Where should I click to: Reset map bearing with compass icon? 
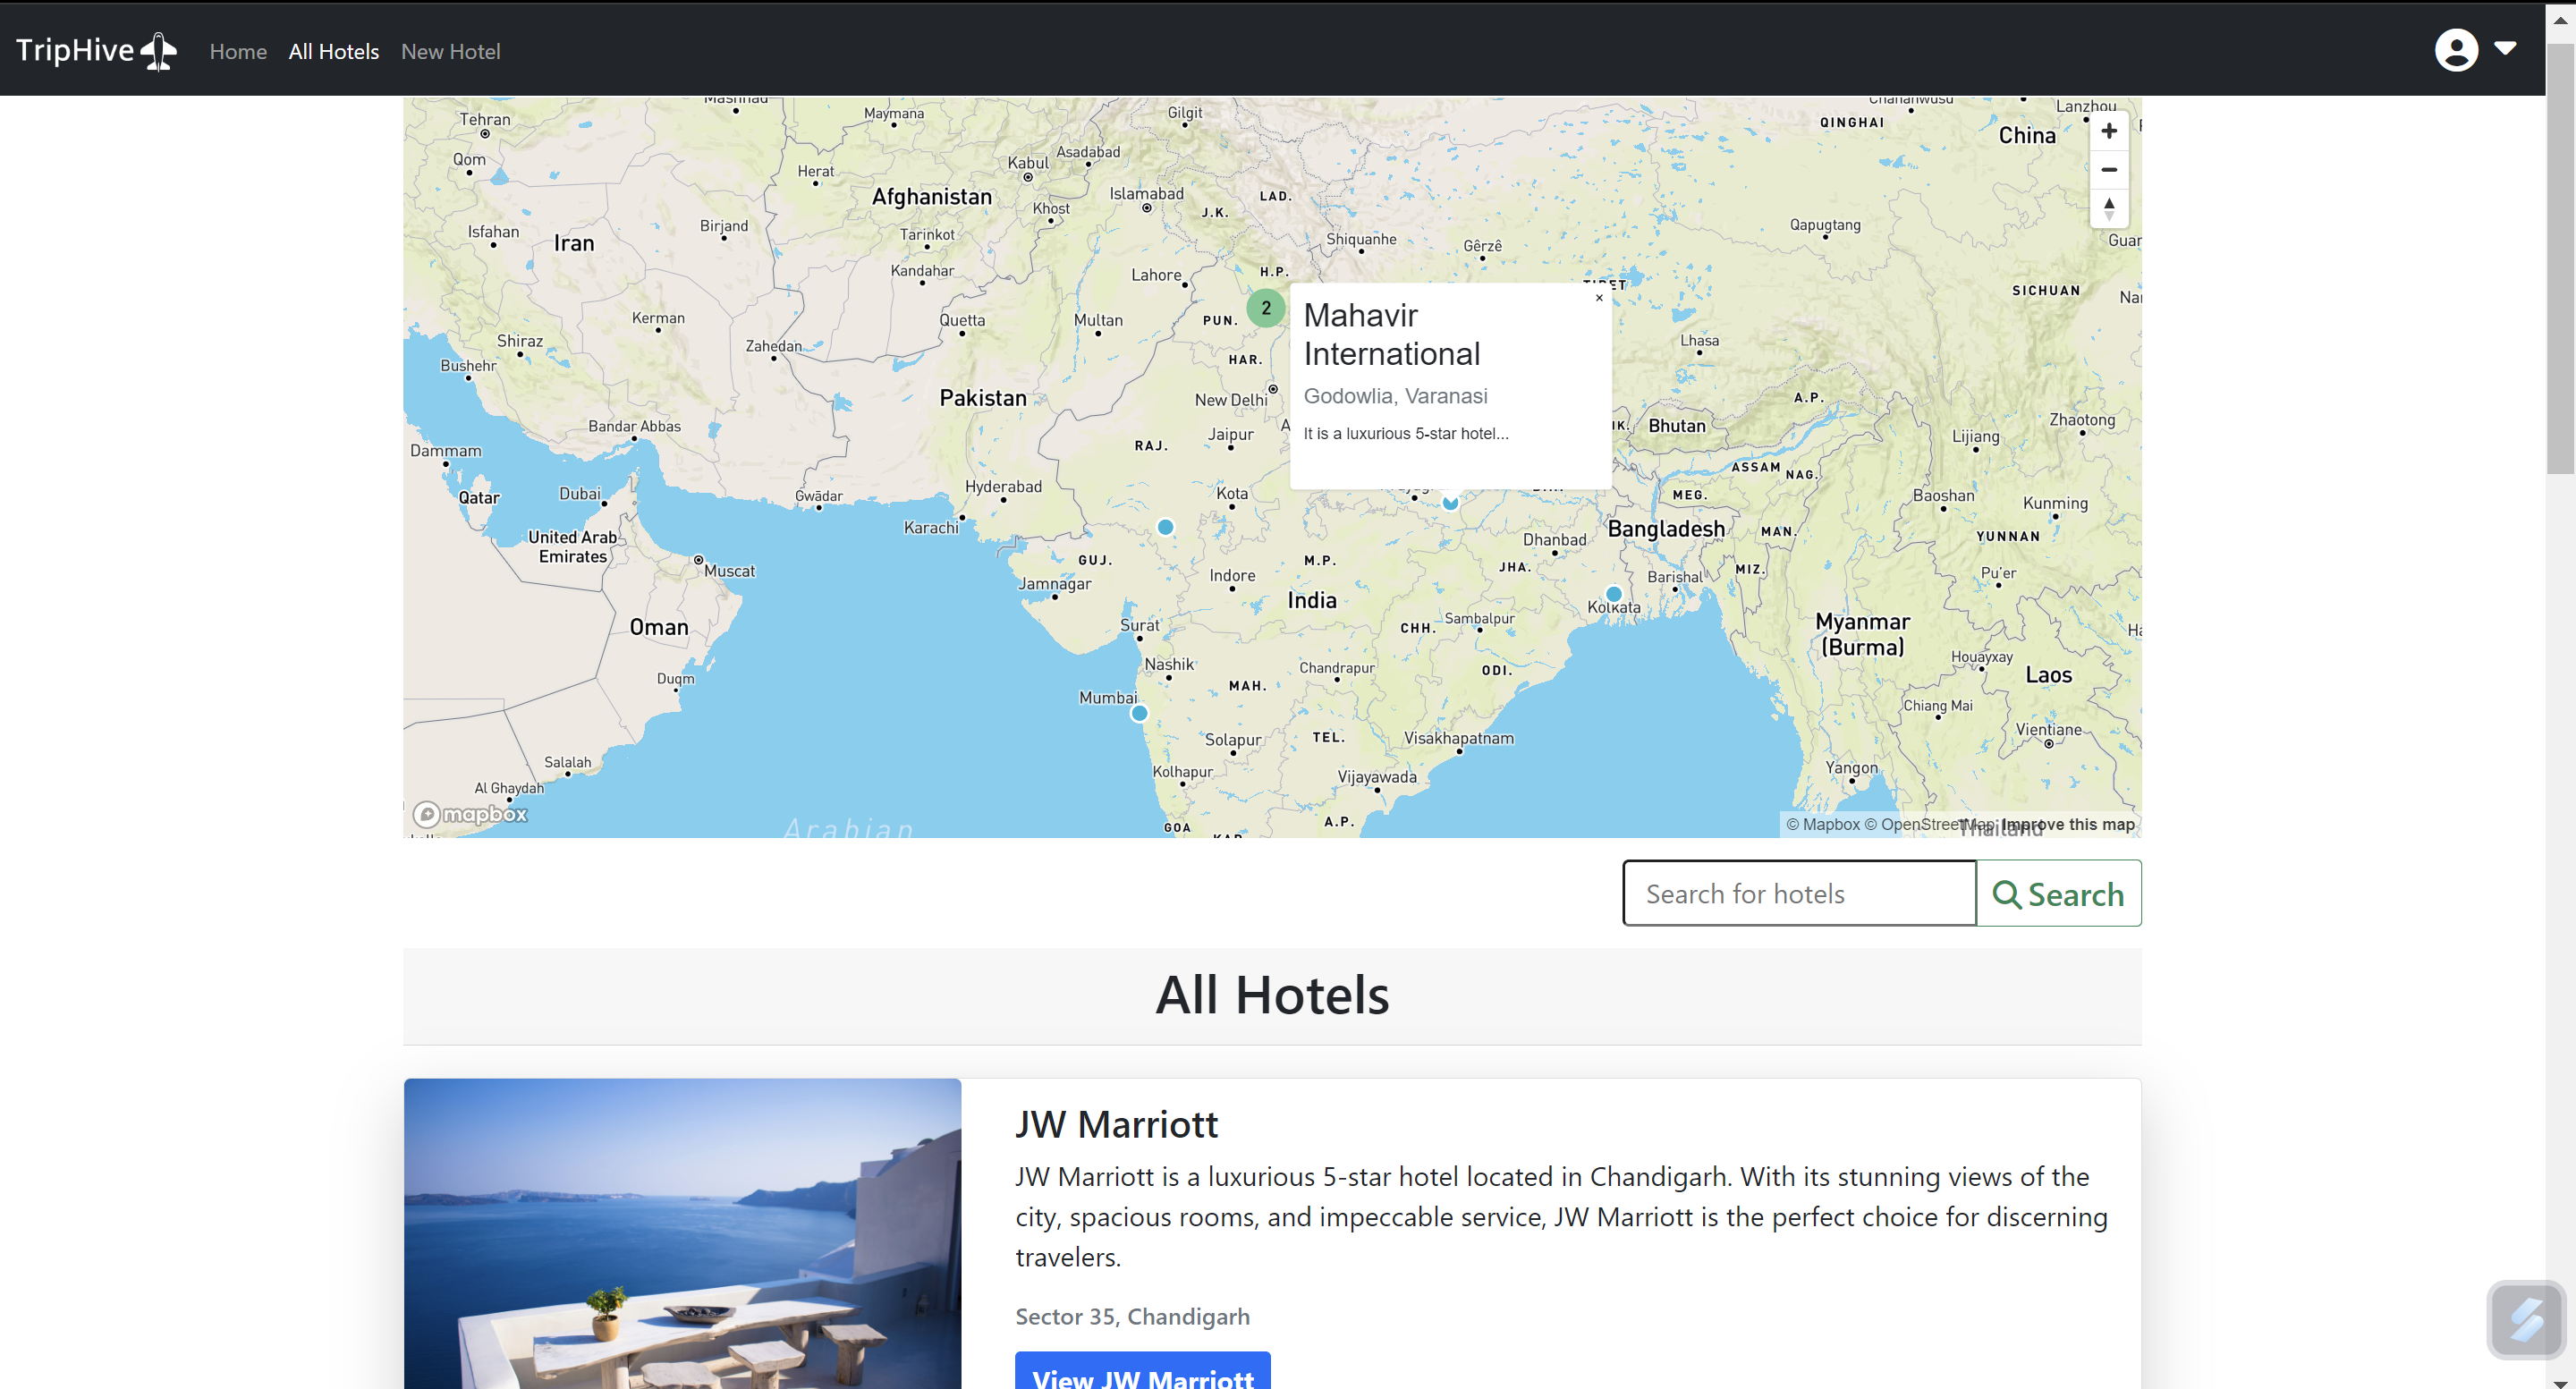(2108, 208)
